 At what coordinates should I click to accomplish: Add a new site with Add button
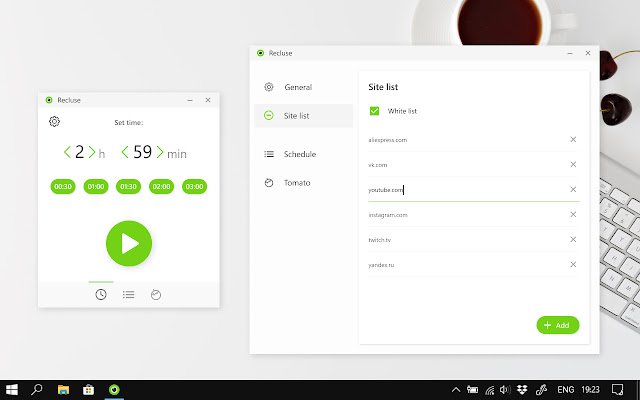pos(558,325)
